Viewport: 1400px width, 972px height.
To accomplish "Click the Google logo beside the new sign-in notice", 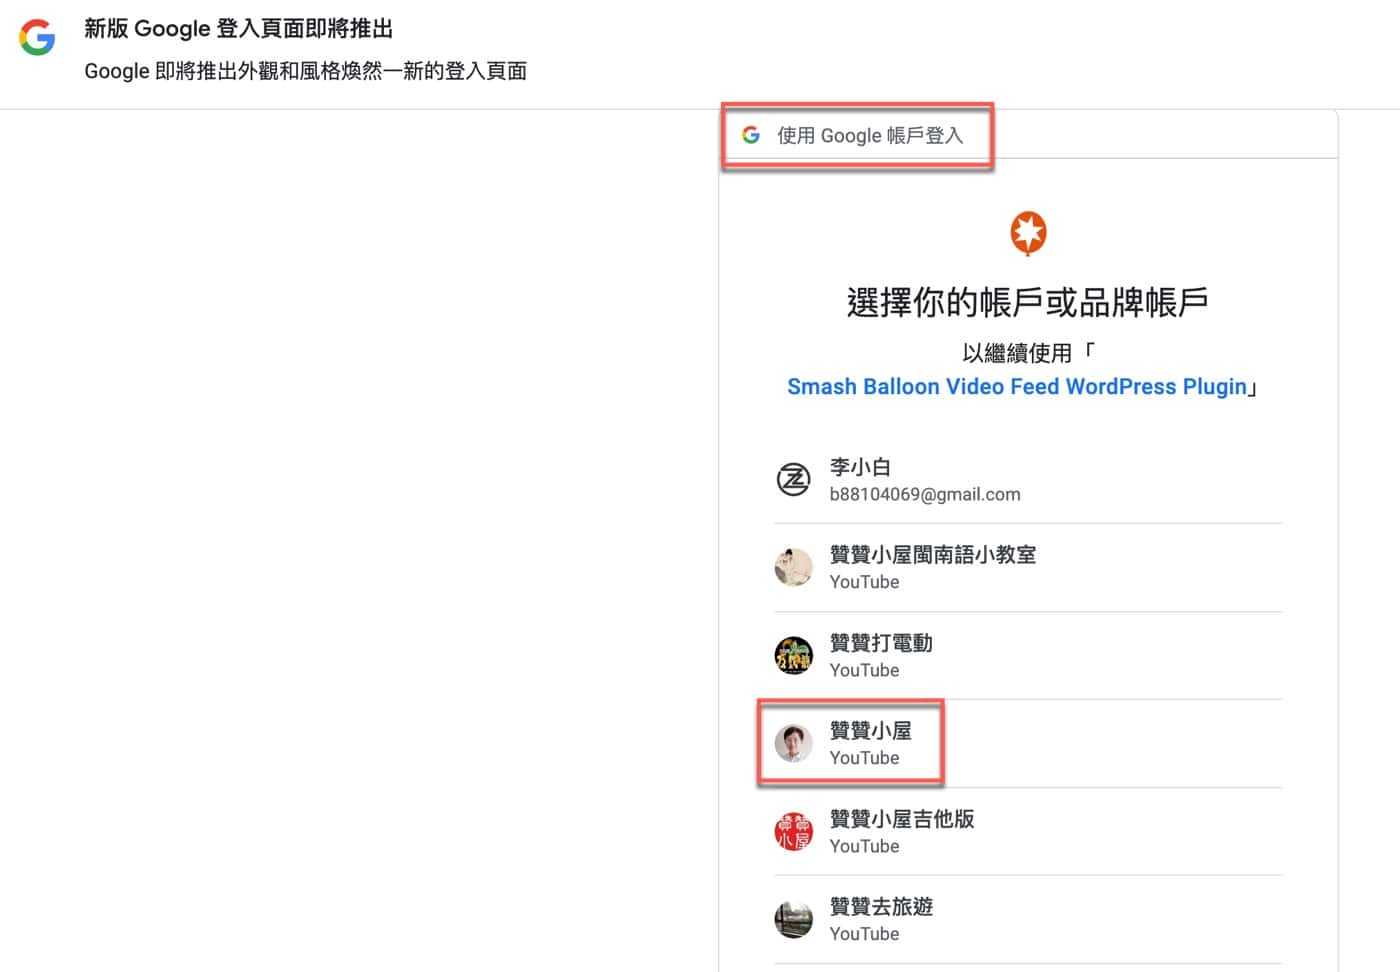I will pyautogui.click(x=37, y=37).
